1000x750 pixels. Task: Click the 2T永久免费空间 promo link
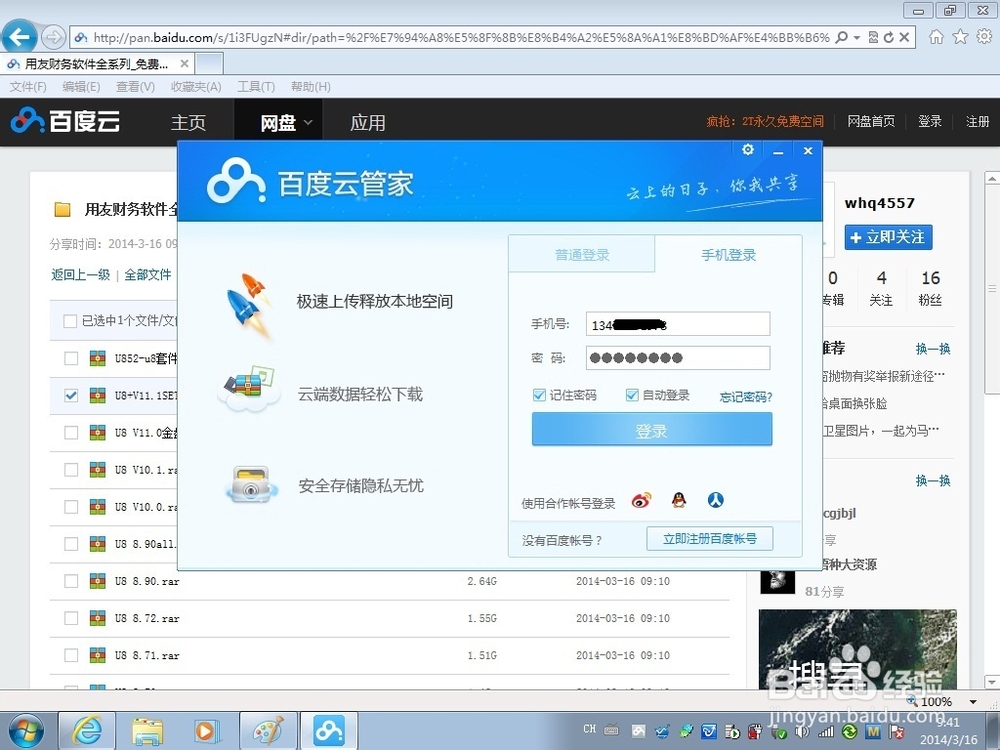pos(765,121)
